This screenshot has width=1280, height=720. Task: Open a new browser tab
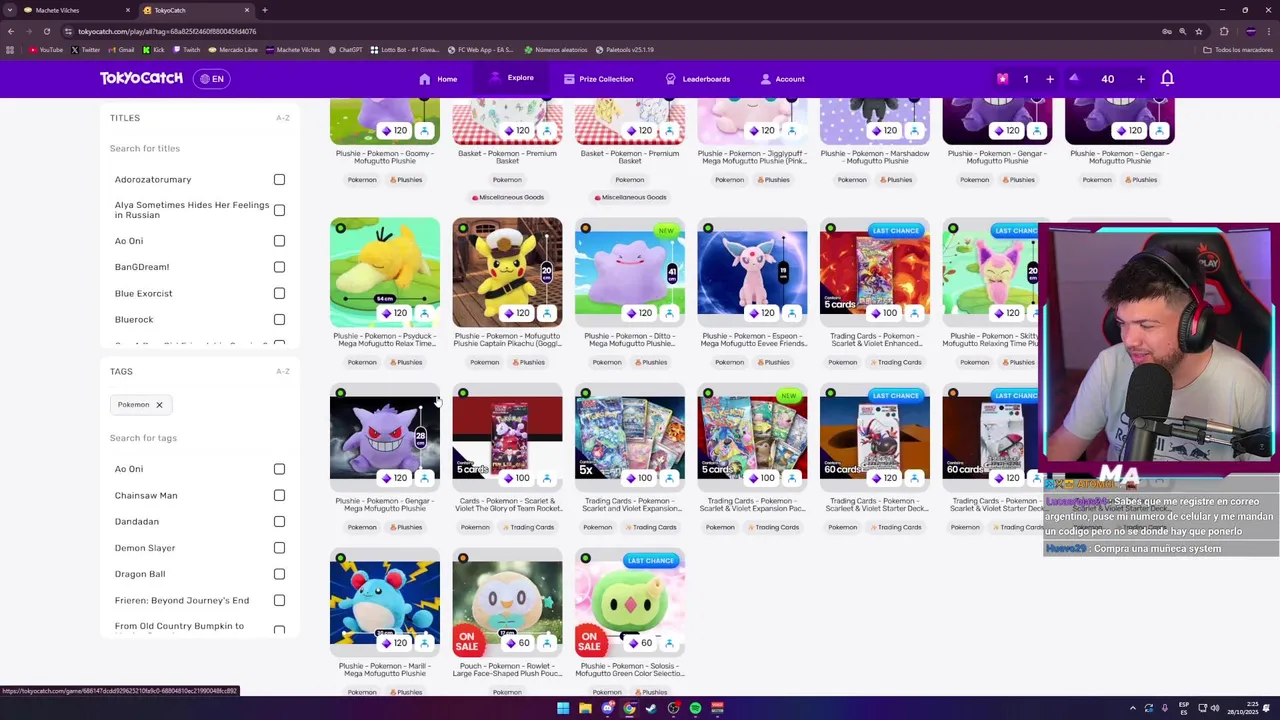click(264, 10)
